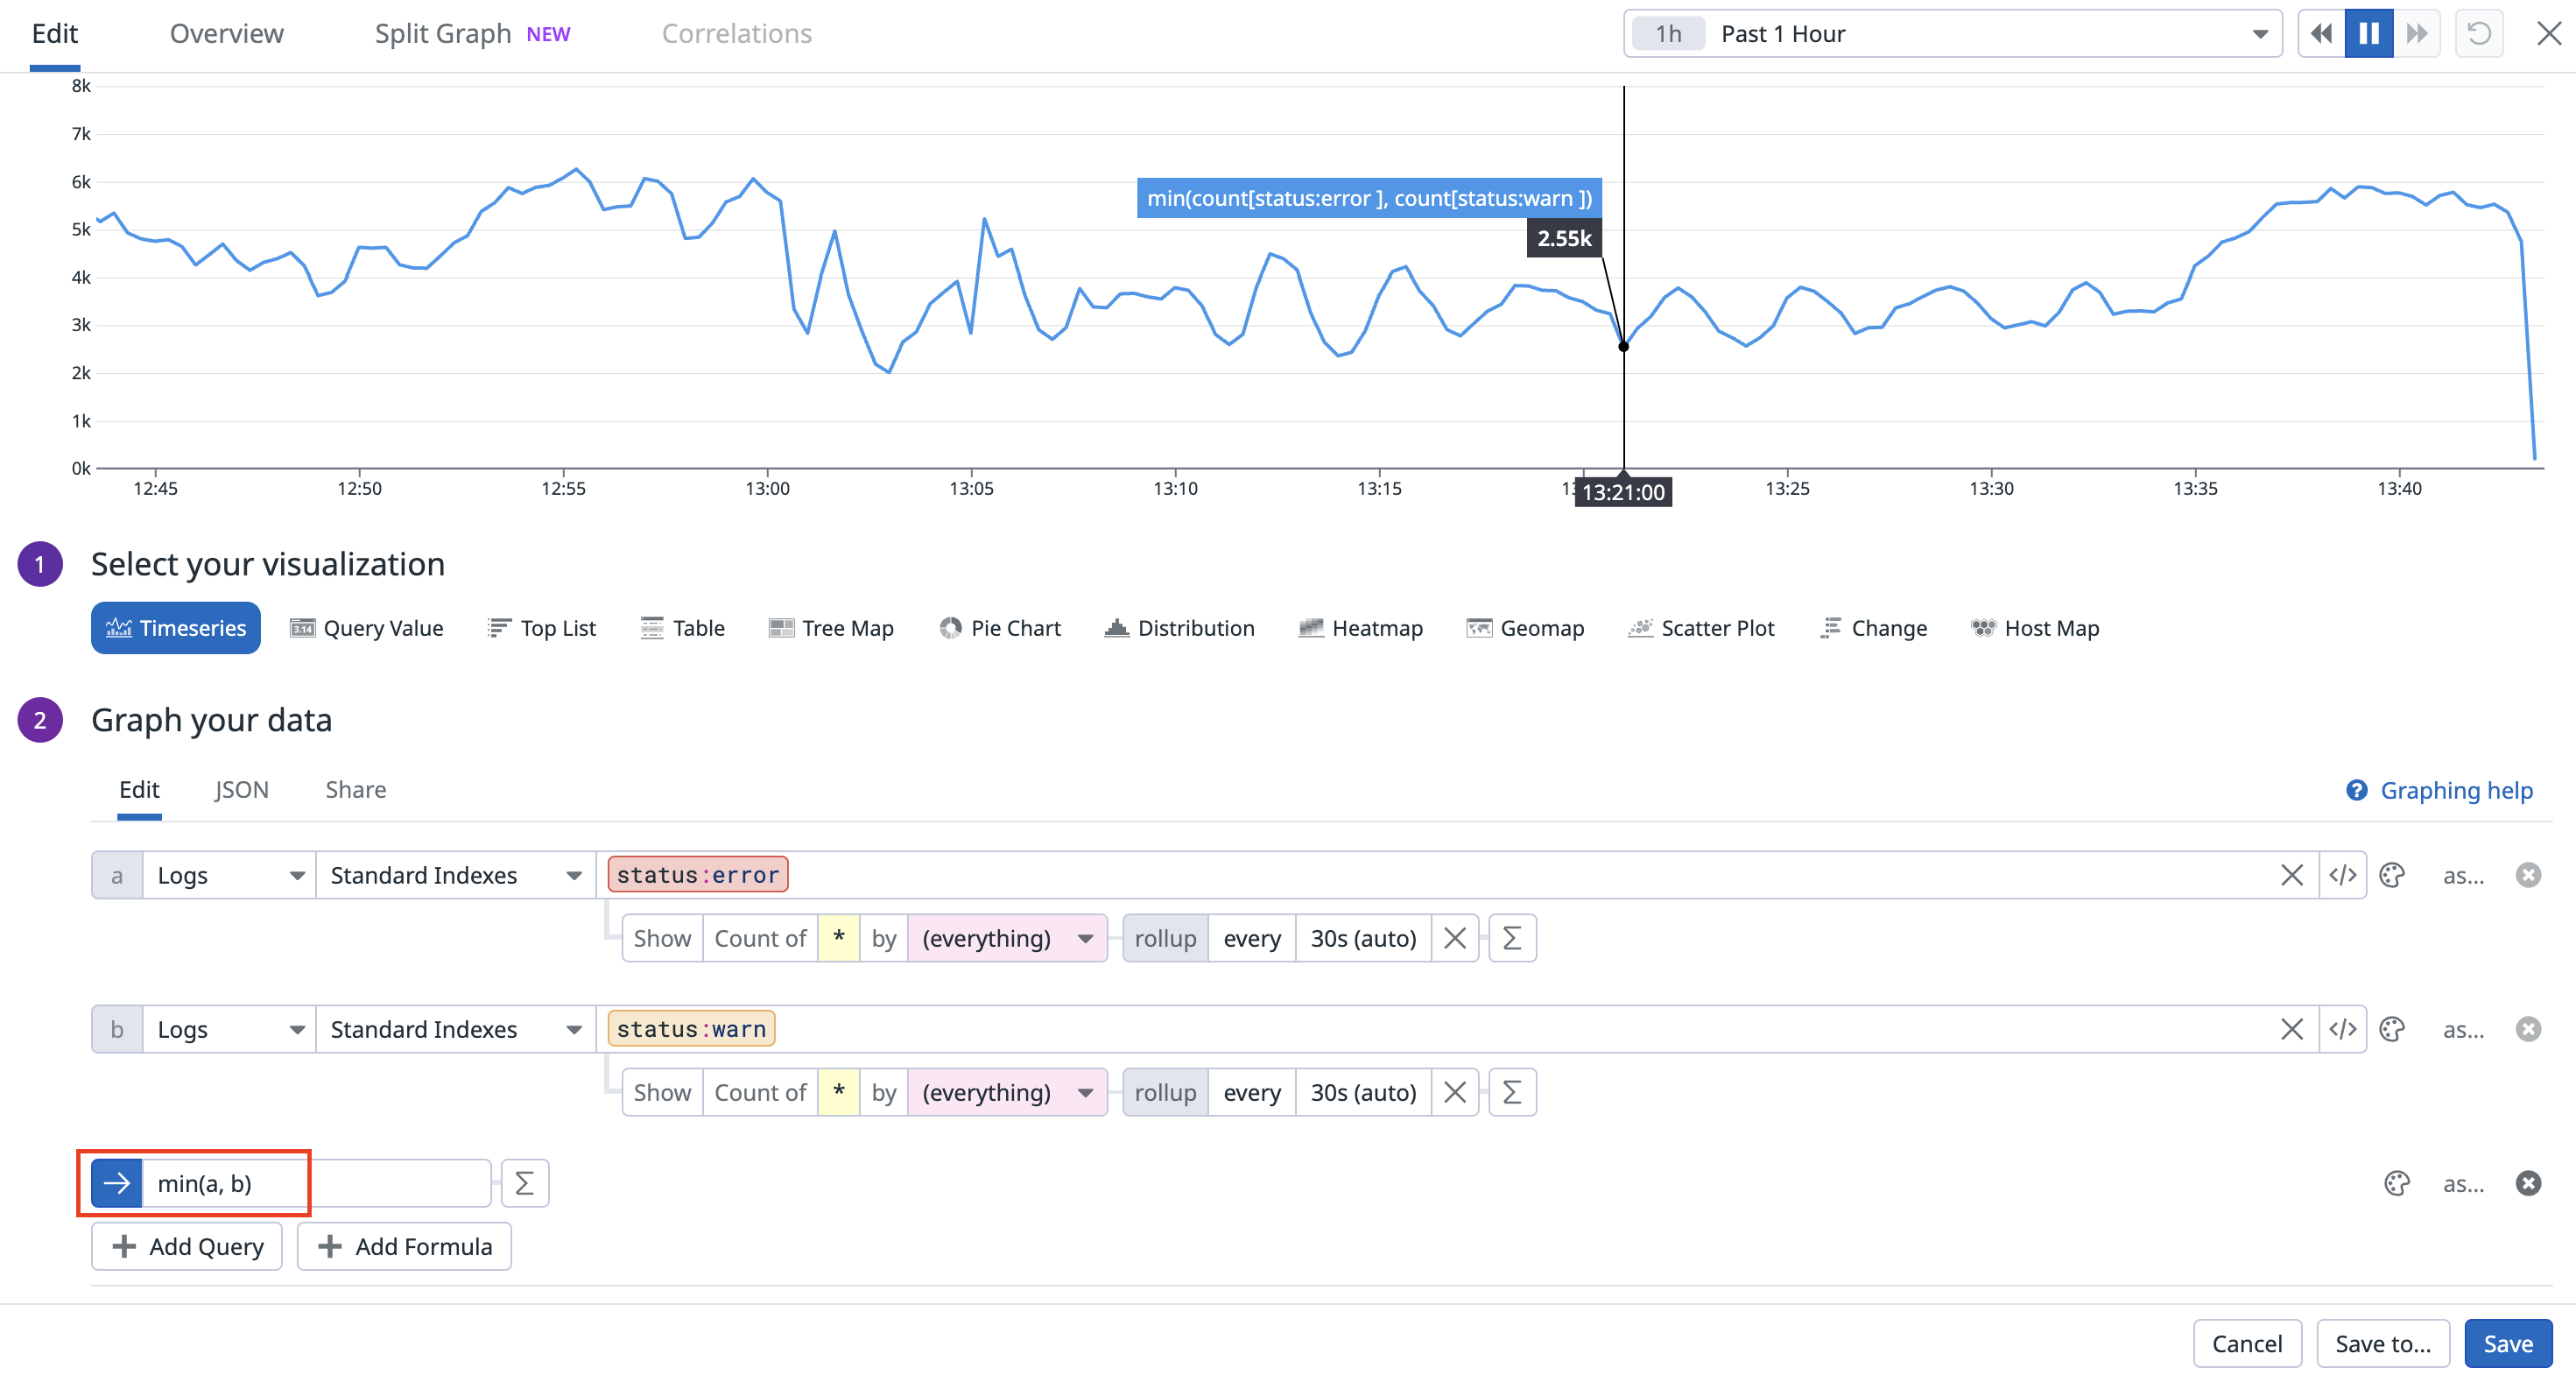The width and height of the screenshot is (2576, 1389).
Task: Toggle the formula's blue arrow visibility button
Action: [x=117, y=1183]
